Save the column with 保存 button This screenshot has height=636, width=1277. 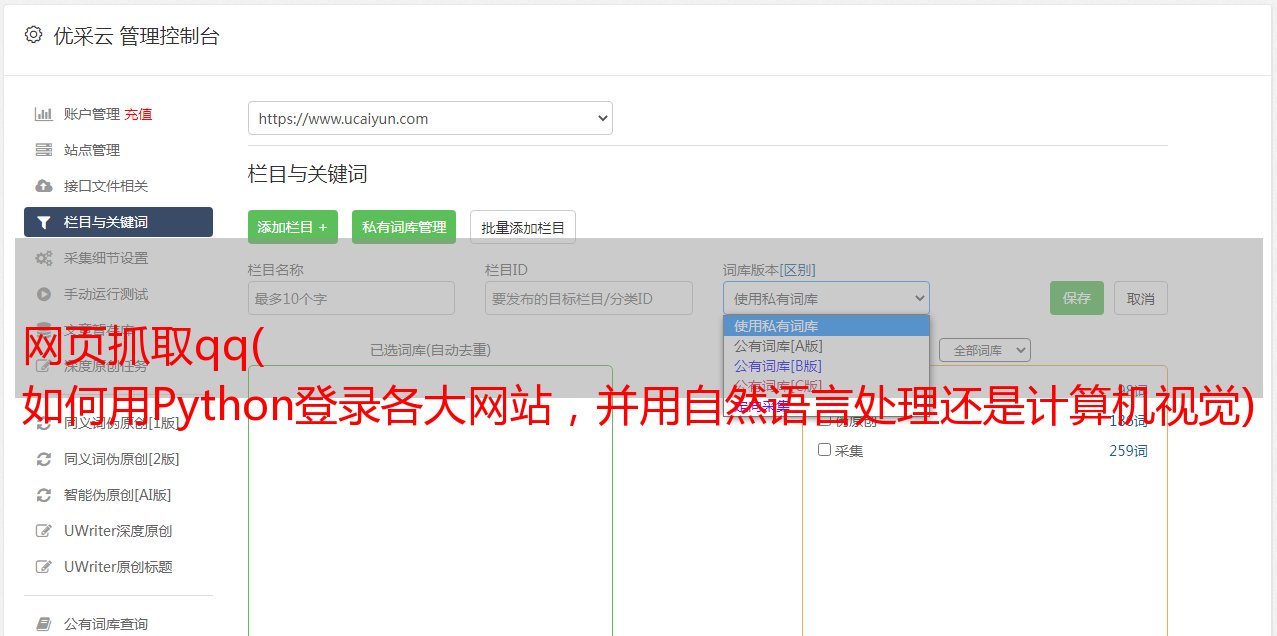point(1077,298)
